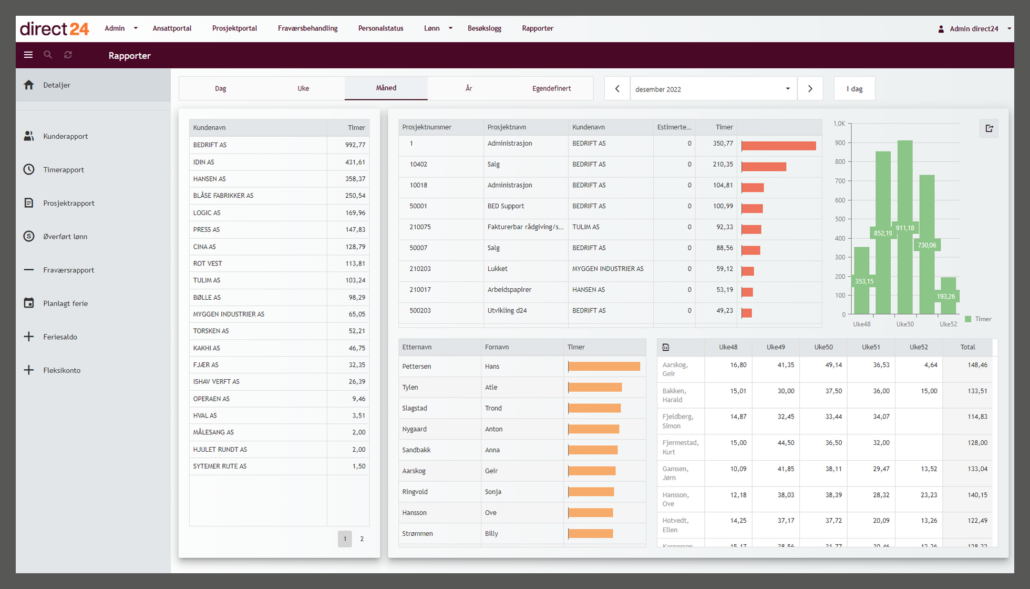Click the Feriesaldo plus icon
The width and height of the screenshot is (1030, 589).
(29, 337)
